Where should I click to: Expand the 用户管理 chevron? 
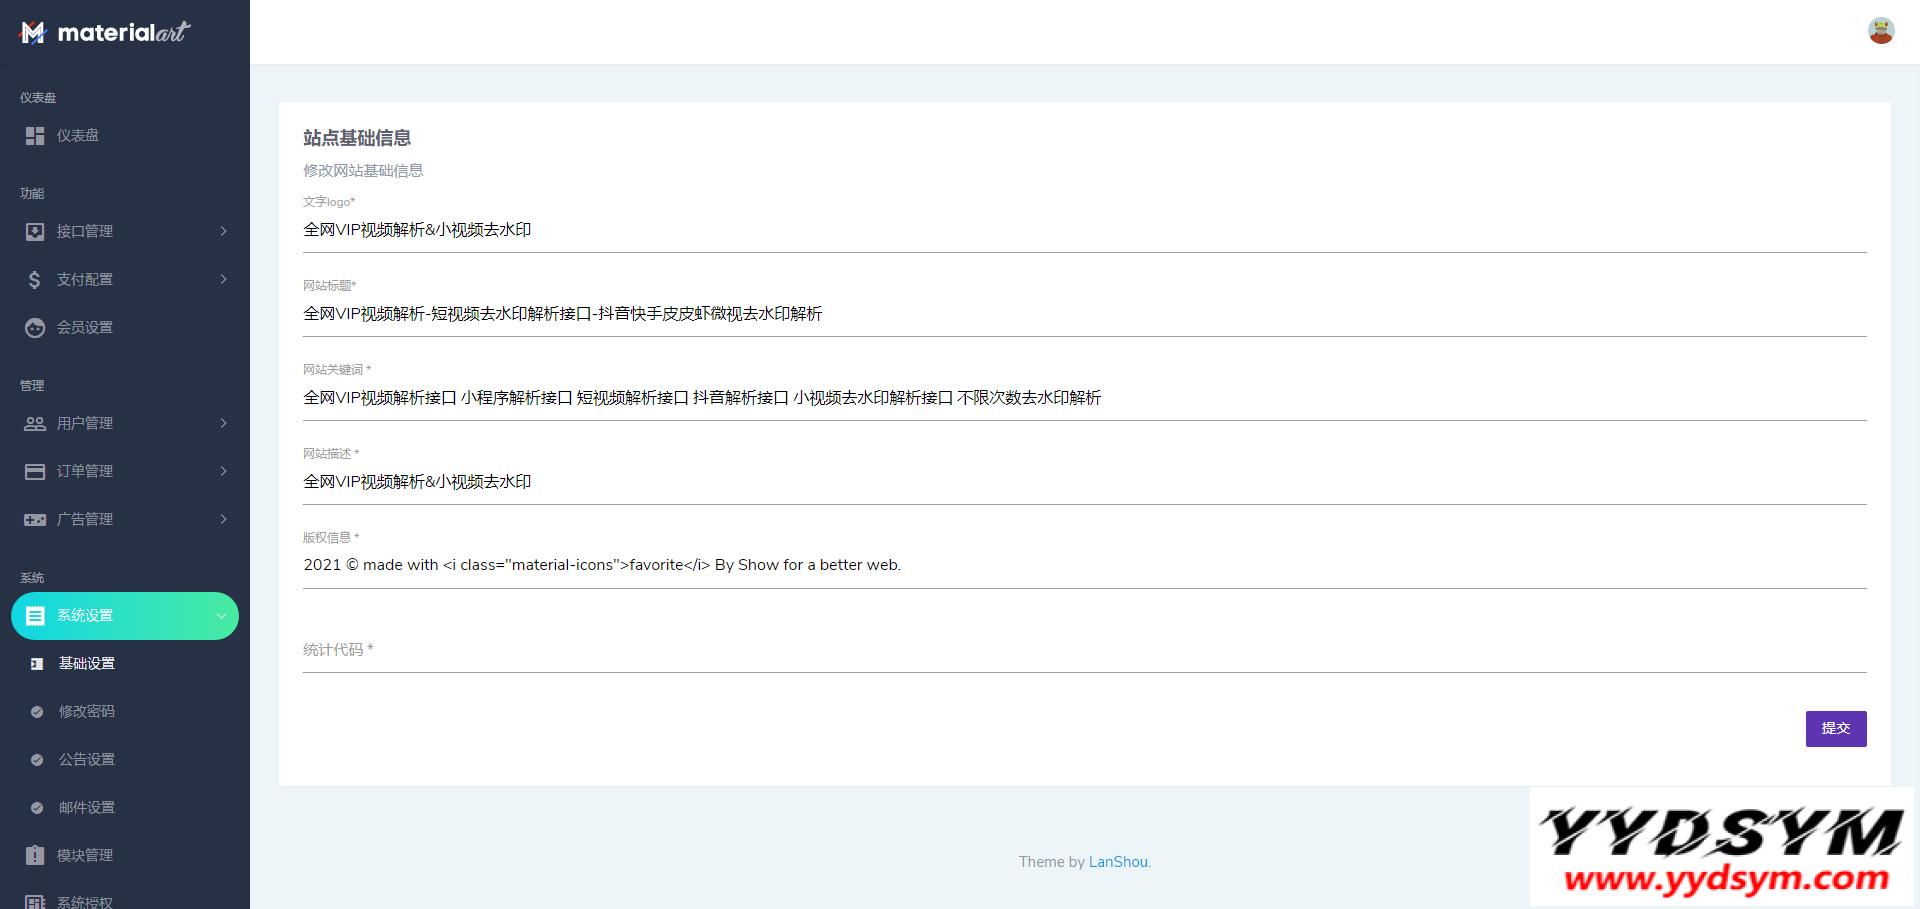[x=223, y=424]
